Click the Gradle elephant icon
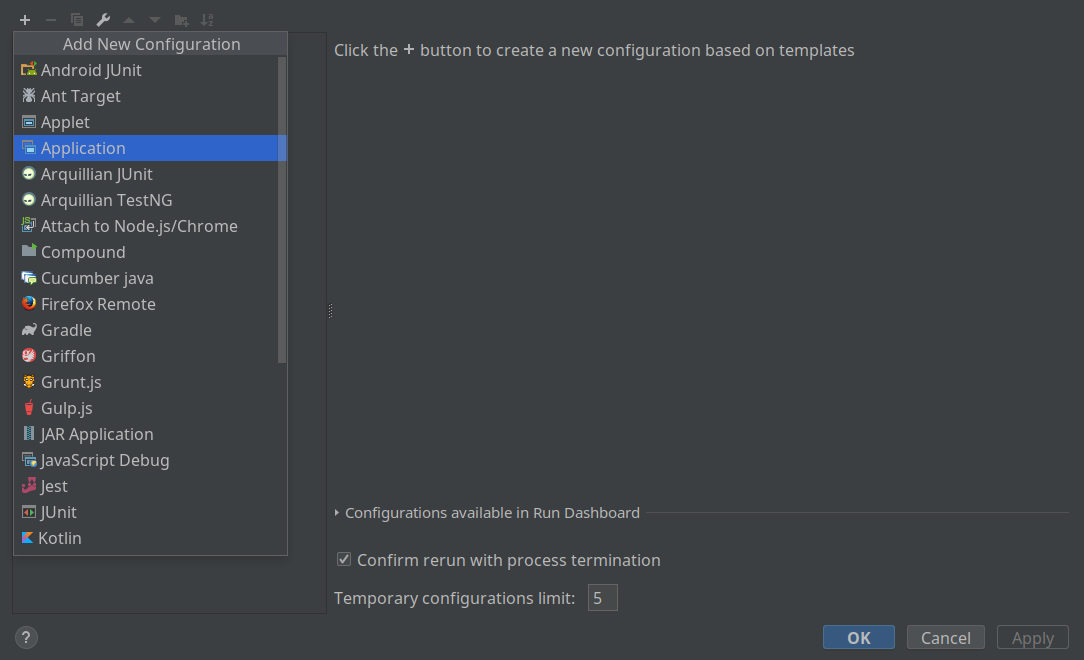 click(28, 330)
